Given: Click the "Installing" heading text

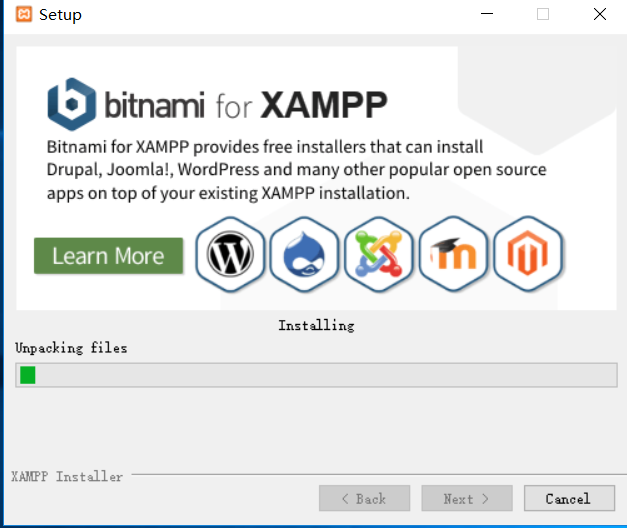Looking at the screenshot, I should pos(316,325).
